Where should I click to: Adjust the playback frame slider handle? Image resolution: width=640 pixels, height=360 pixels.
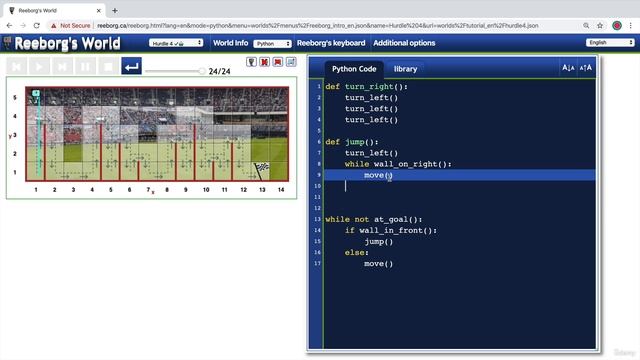(x=202, y=71)
